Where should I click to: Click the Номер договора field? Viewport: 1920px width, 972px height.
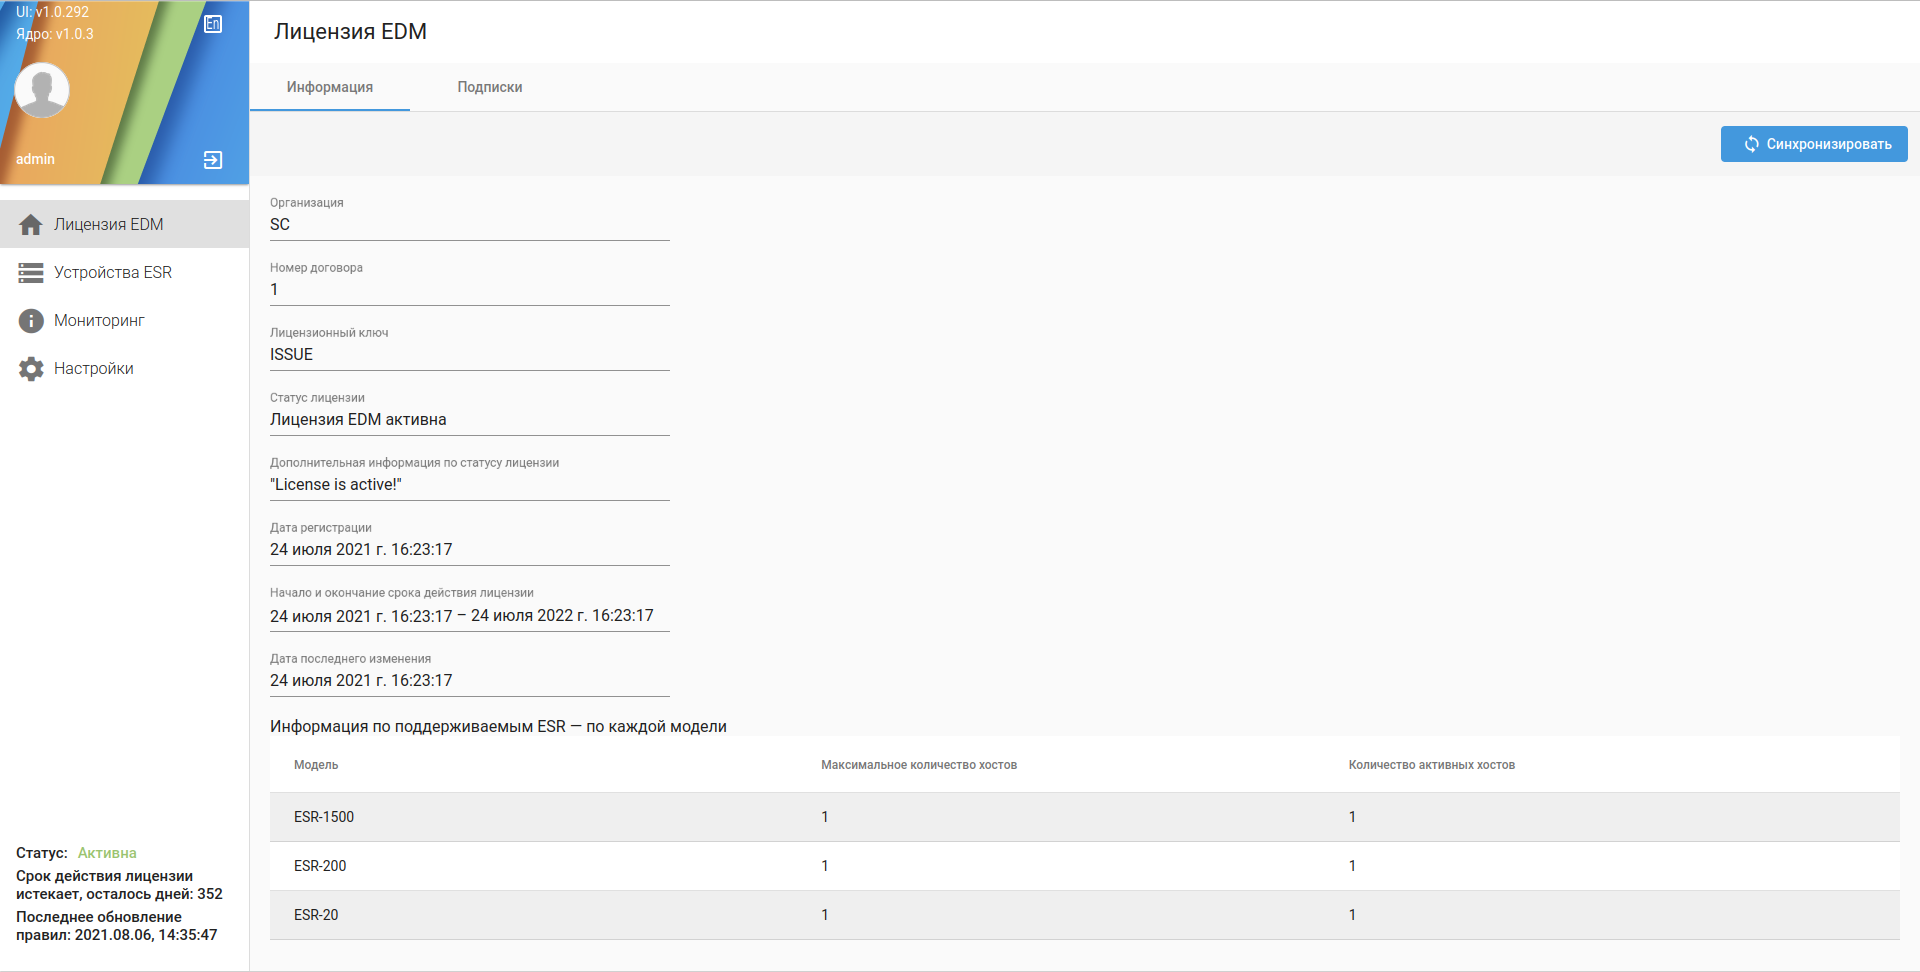pyautogui.click(x=469, y=290)
